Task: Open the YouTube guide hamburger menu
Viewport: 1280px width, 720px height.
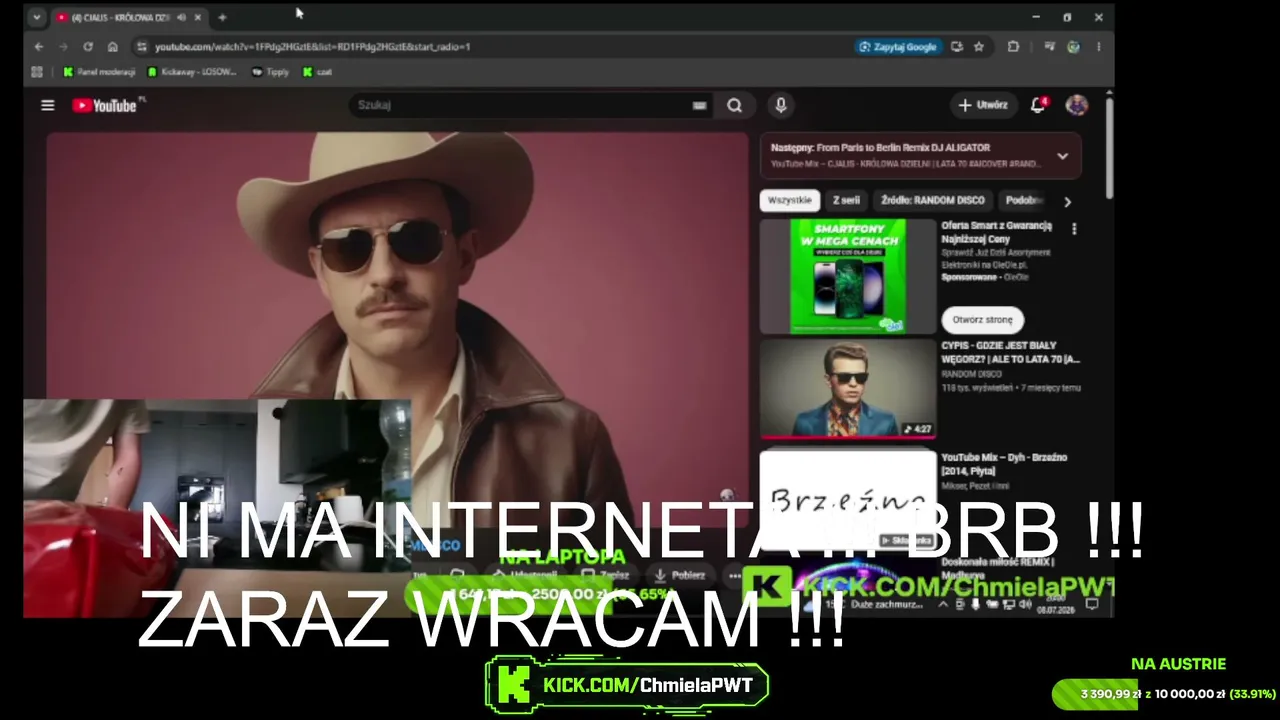Action: 47,105
